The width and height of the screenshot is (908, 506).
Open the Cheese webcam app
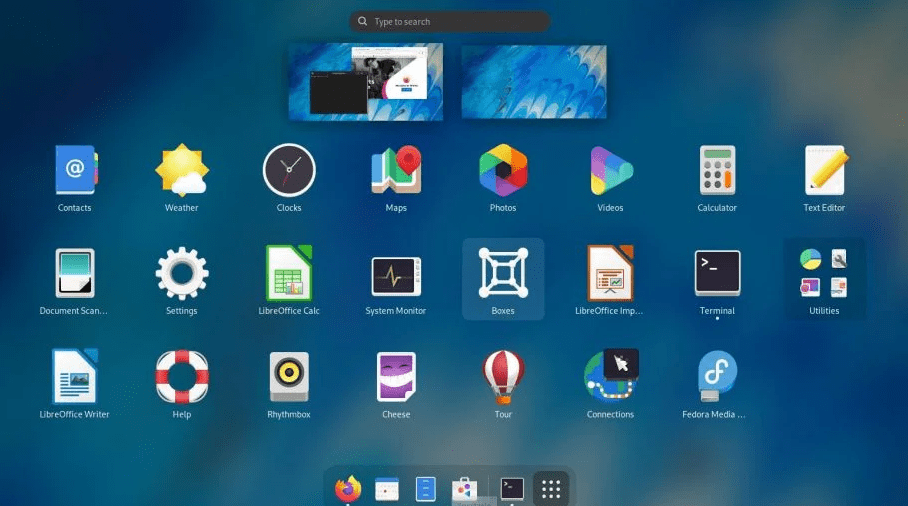tap(396, 384)
